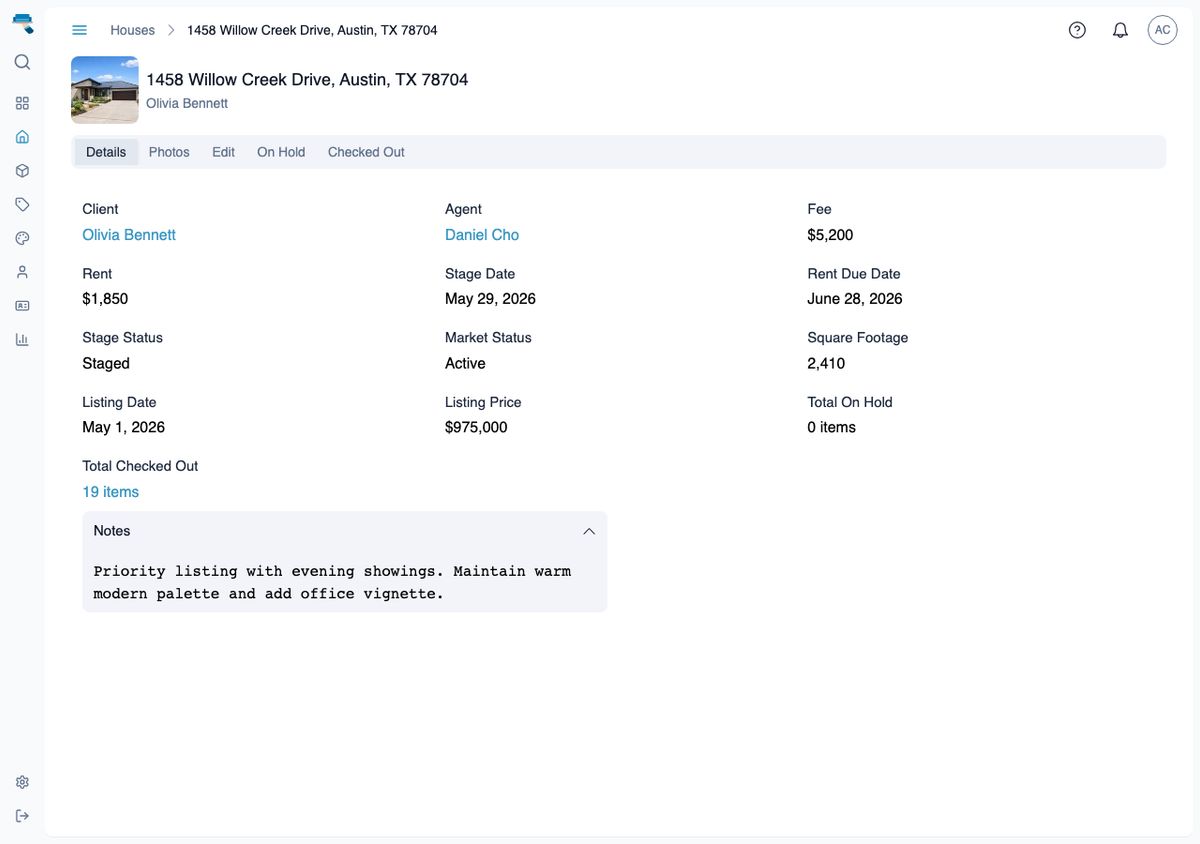Select the Details tab

106,152
